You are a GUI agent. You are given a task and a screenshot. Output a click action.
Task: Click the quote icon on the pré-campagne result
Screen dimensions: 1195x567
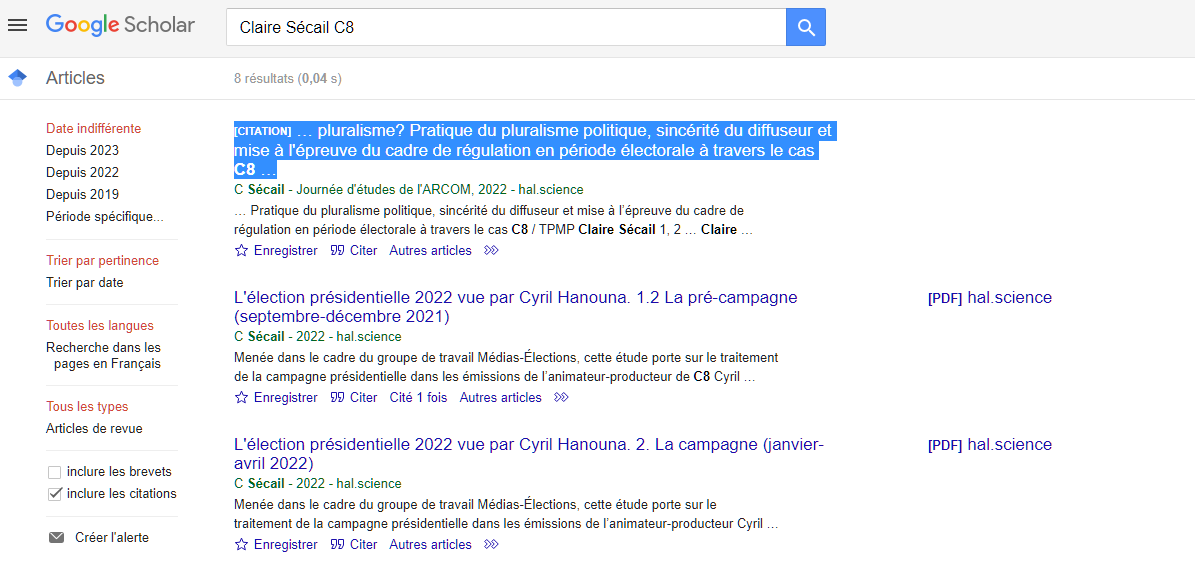(x=337, y=397)
